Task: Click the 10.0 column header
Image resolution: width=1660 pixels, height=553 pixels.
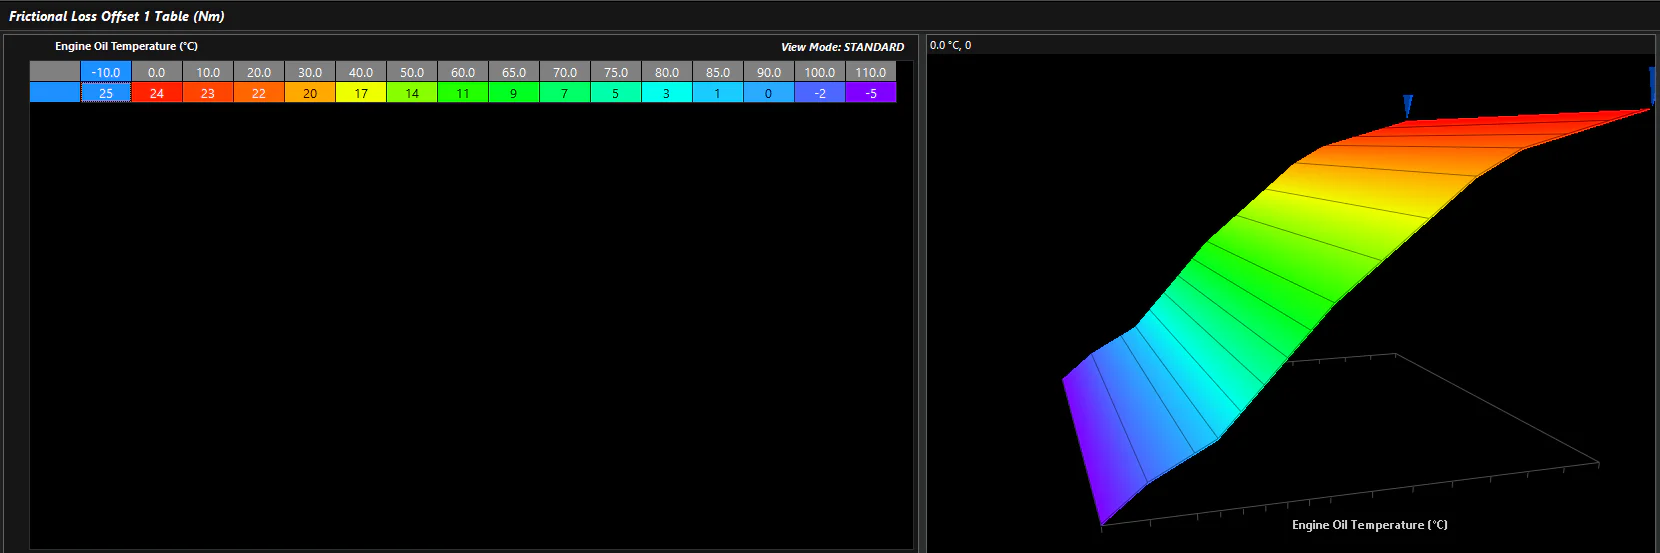Action: 208,72
